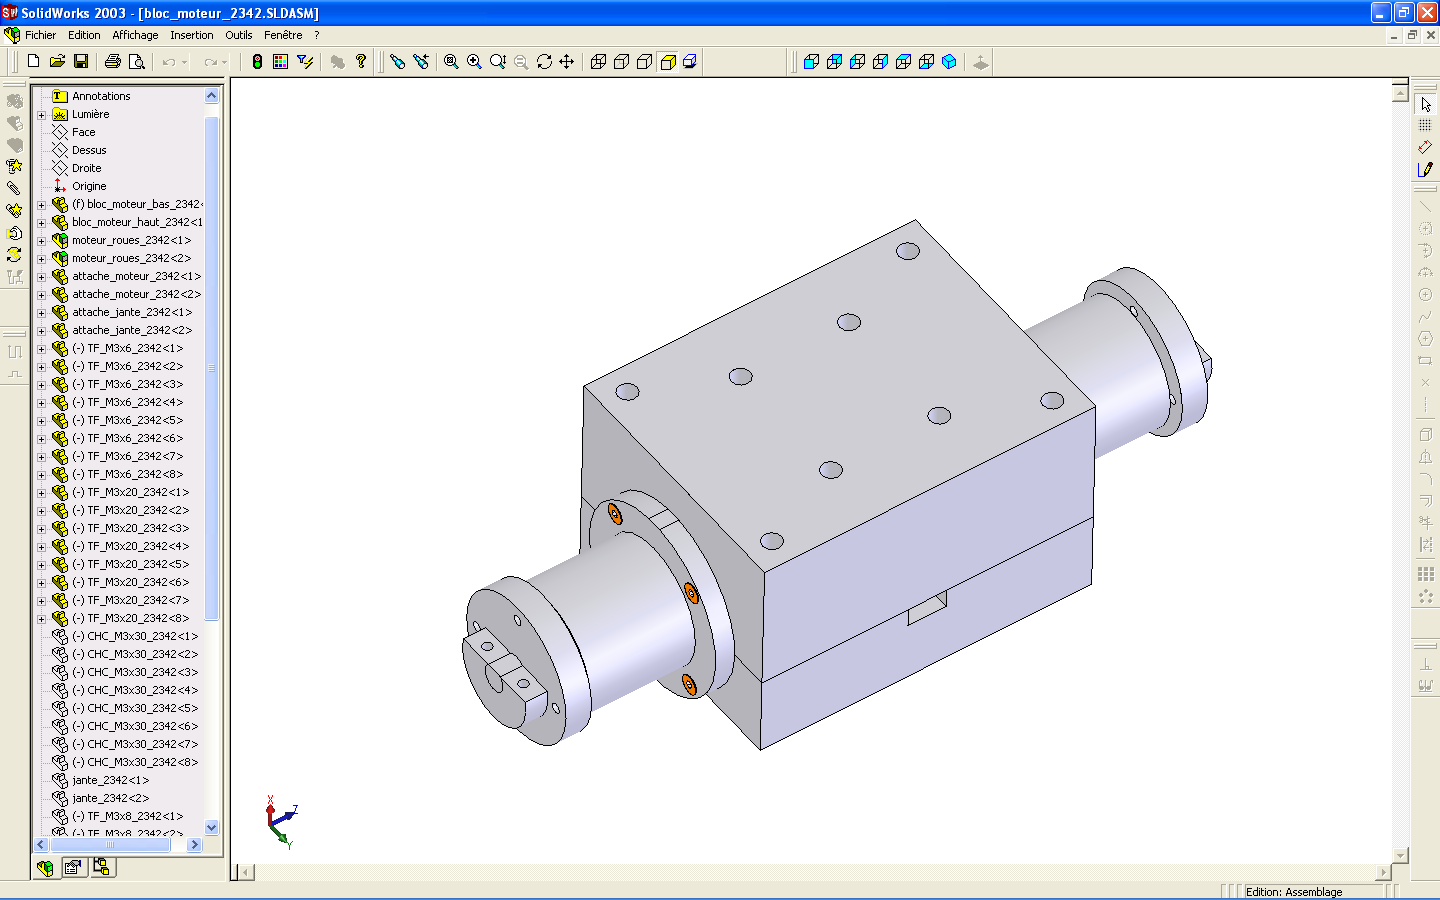The image size is (1440, 900).
Task: Toggle Hidden Lines Removed display mode
Action: [x=645, y=62]
